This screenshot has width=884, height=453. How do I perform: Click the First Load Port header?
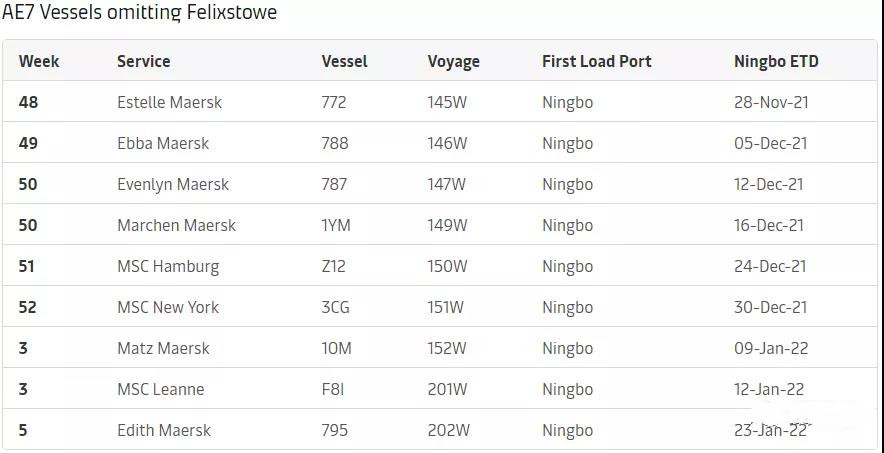[x=596, y=61]
